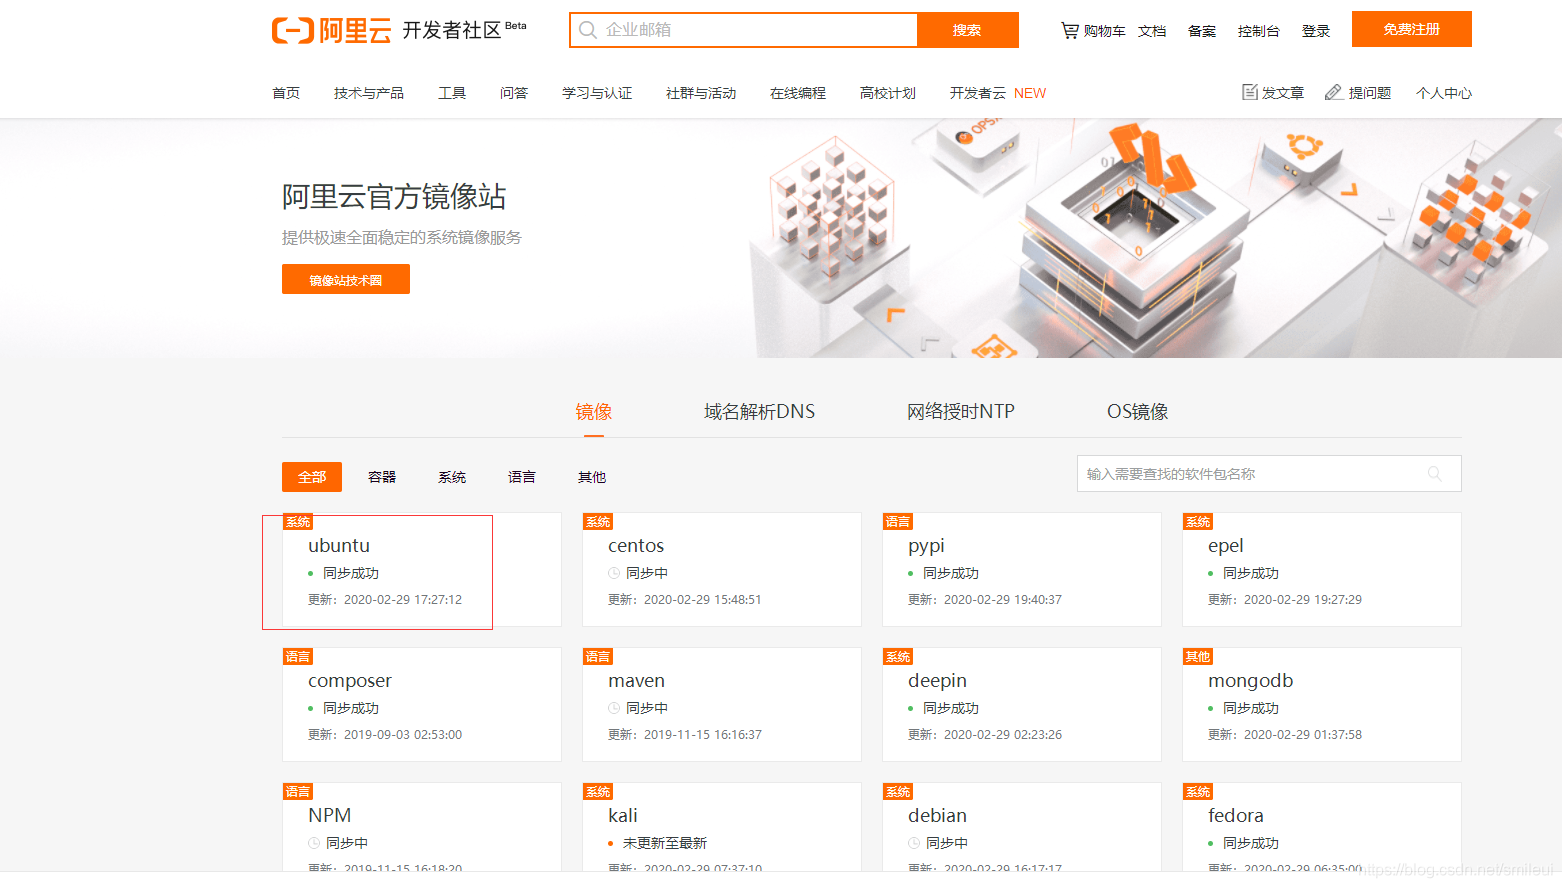Open the pypi mirror card
The image size is (1562, 888).
pyautogui.click(x=1022, y=570)
